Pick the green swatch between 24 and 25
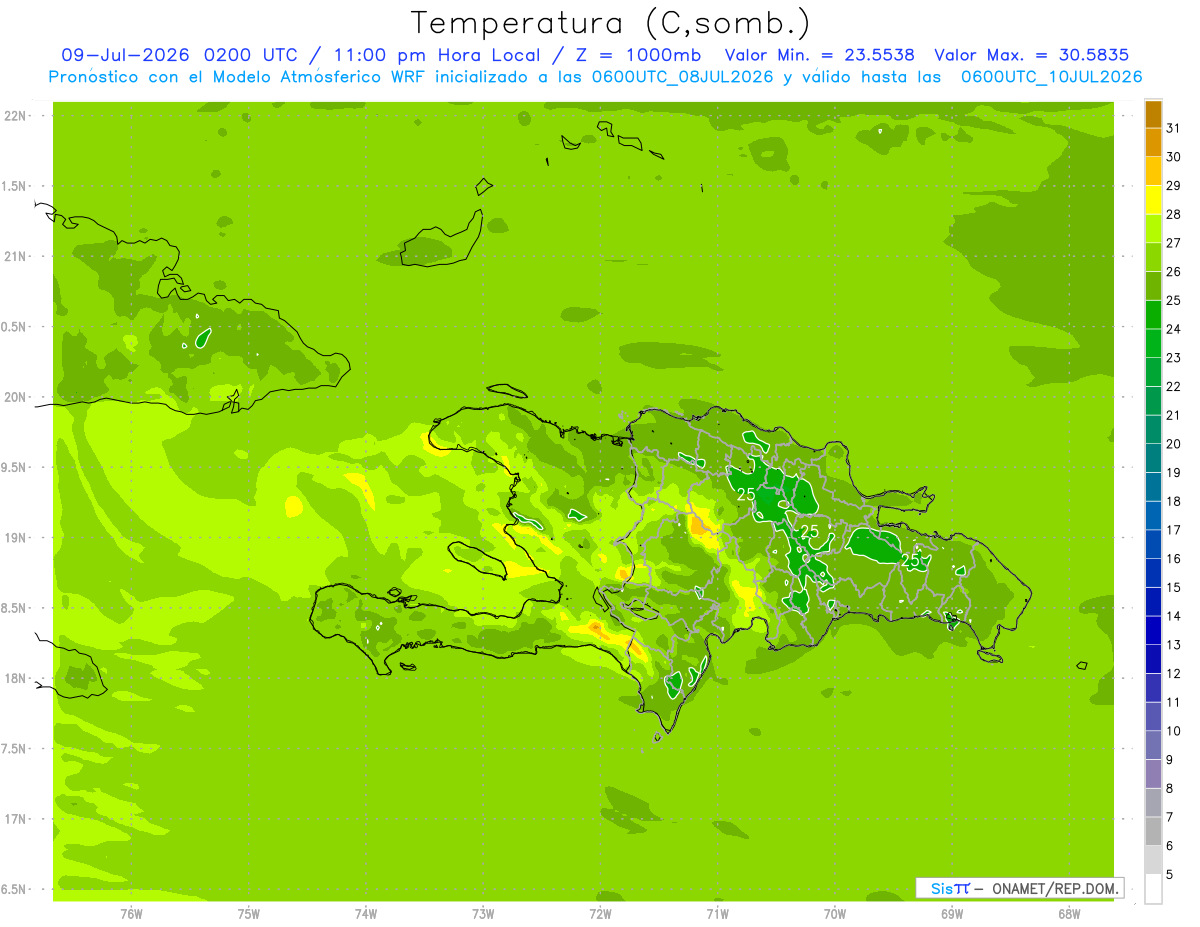Screen dimensions: 1200x927 (1153, 315)
